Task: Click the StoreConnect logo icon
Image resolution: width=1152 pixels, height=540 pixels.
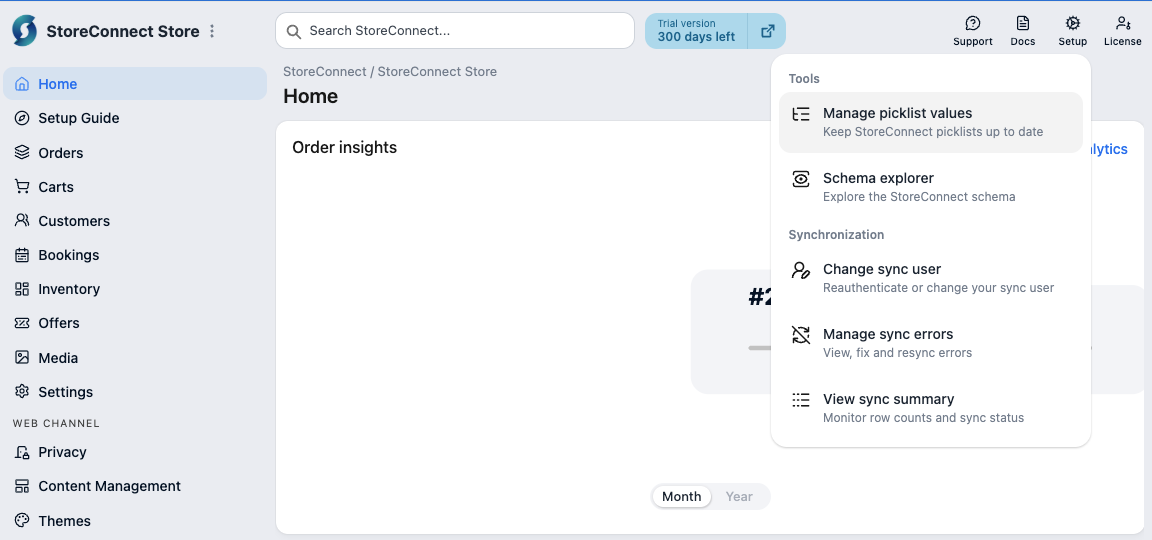Action: (24, 31)
